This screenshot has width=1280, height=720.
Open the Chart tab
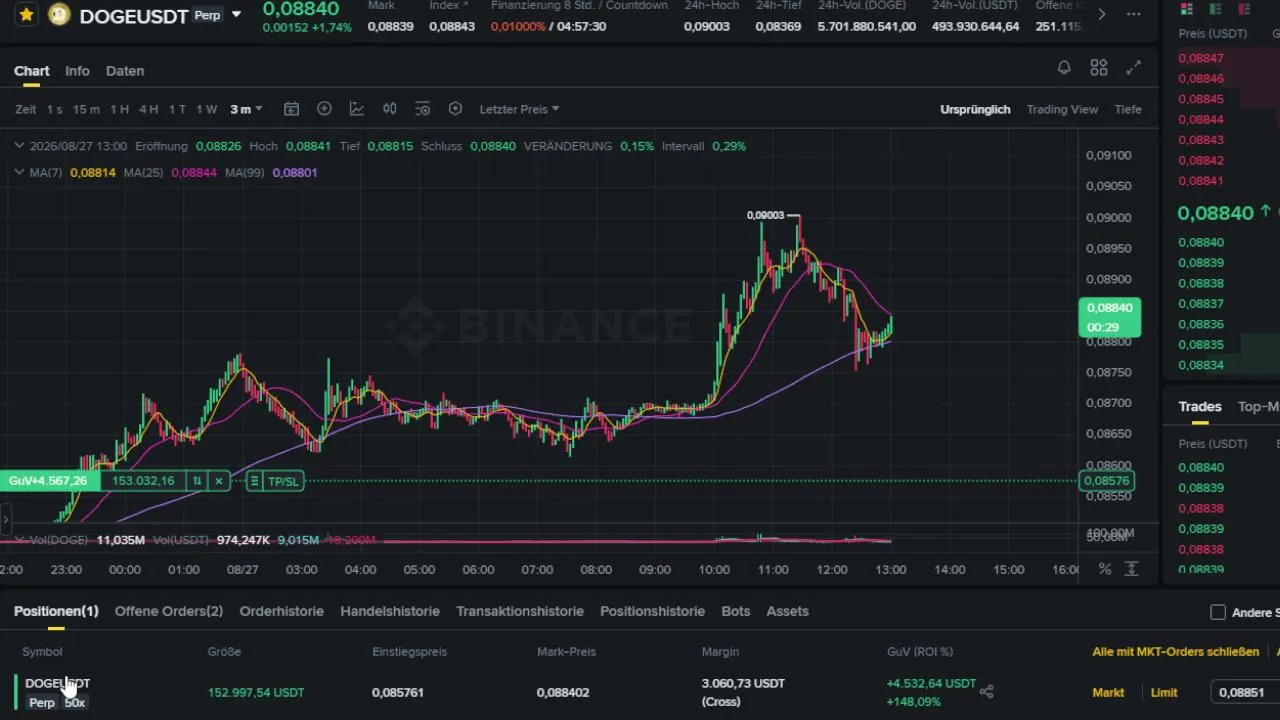[x=32, y=71]
